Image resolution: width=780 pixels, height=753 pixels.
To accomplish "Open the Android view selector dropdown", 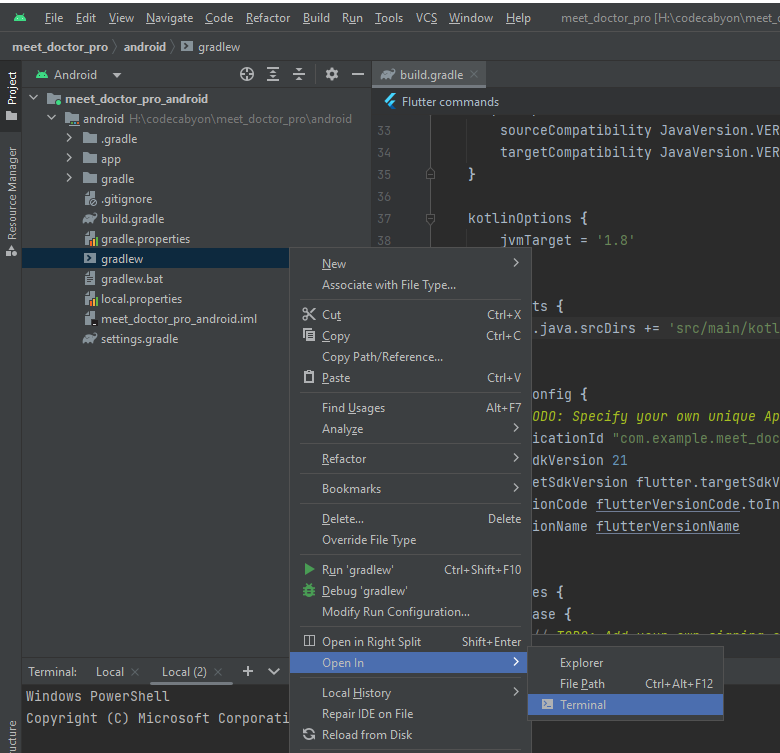I will click(x=117, y=75).
